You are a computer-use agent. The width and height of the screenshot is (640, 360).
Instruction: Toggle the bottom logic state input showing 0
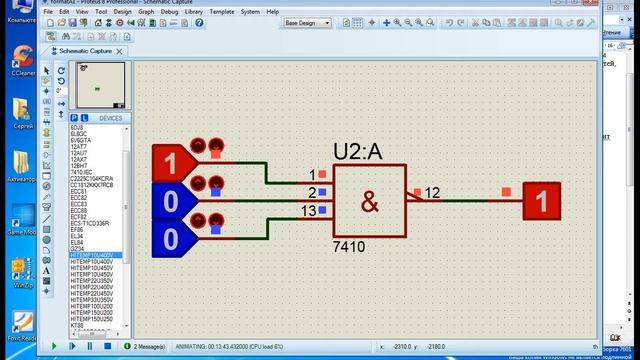coord(171,239)
